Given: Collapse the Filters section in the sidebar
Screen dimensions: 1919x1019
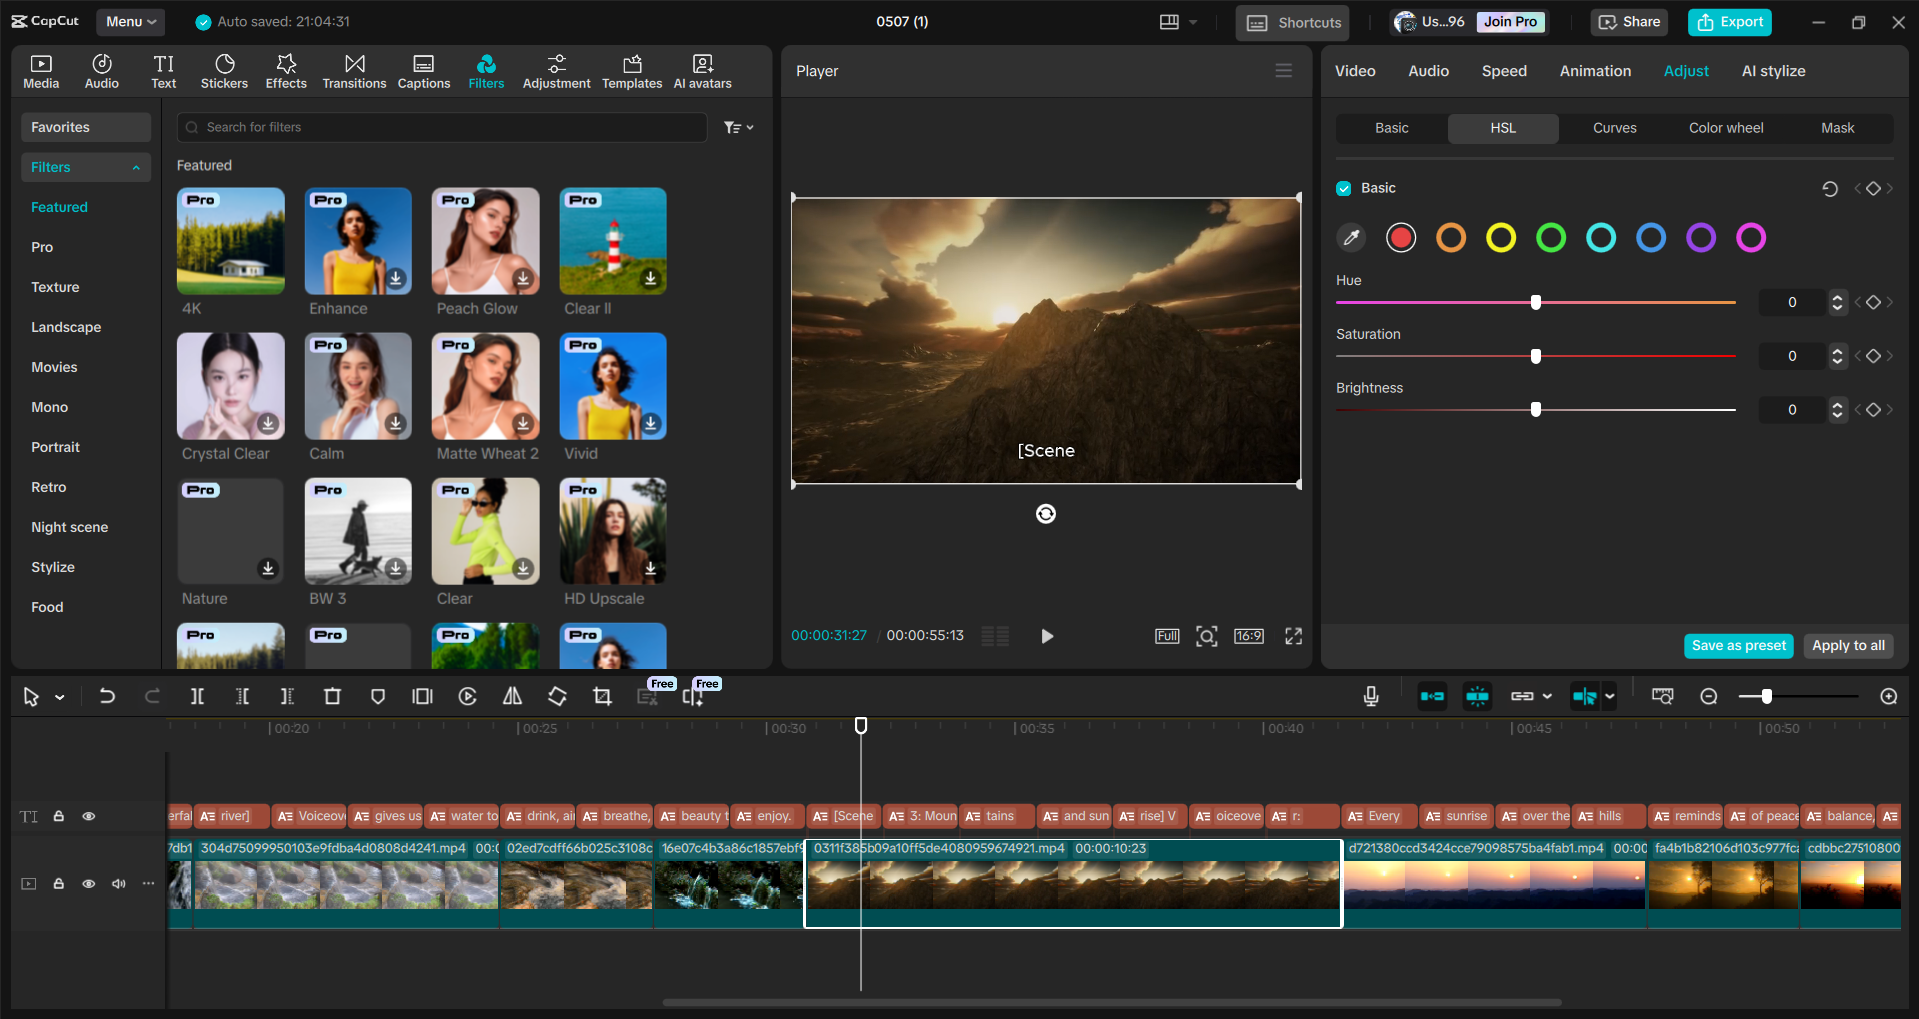Looking at the screenshot, I should tap(137, 167).
